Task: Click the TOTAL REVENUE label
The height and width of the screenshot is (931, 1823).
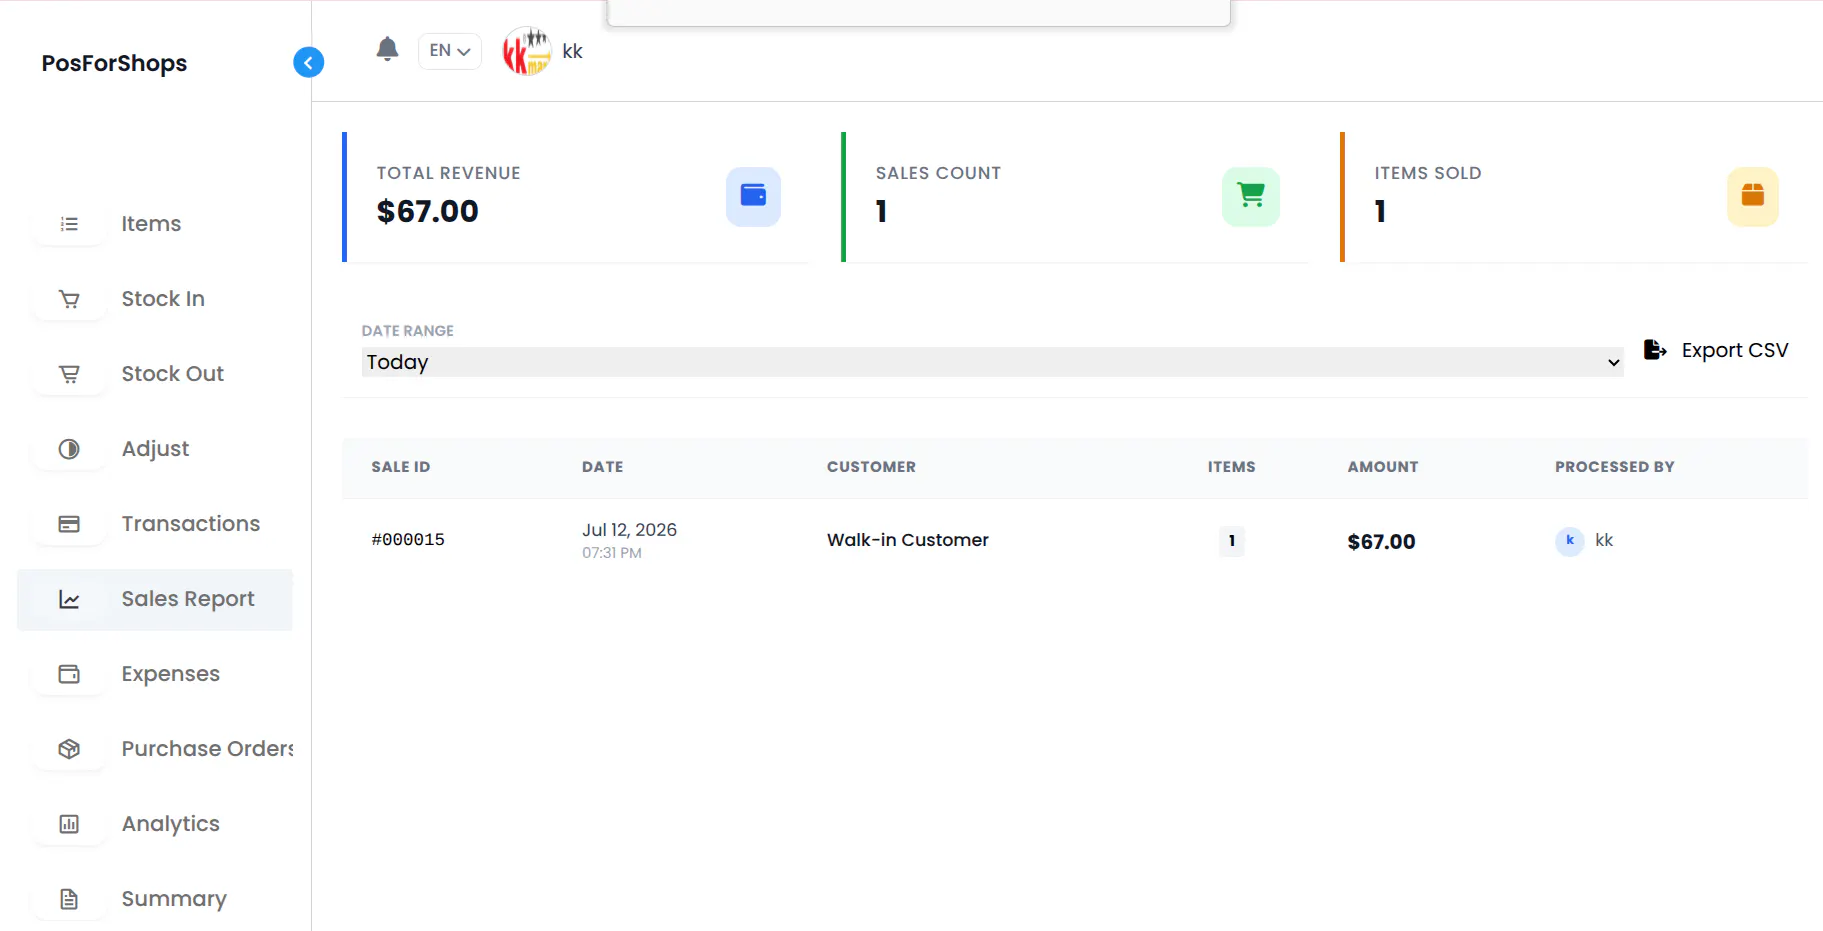Action: pyautogui.click(x=448, y=173)
